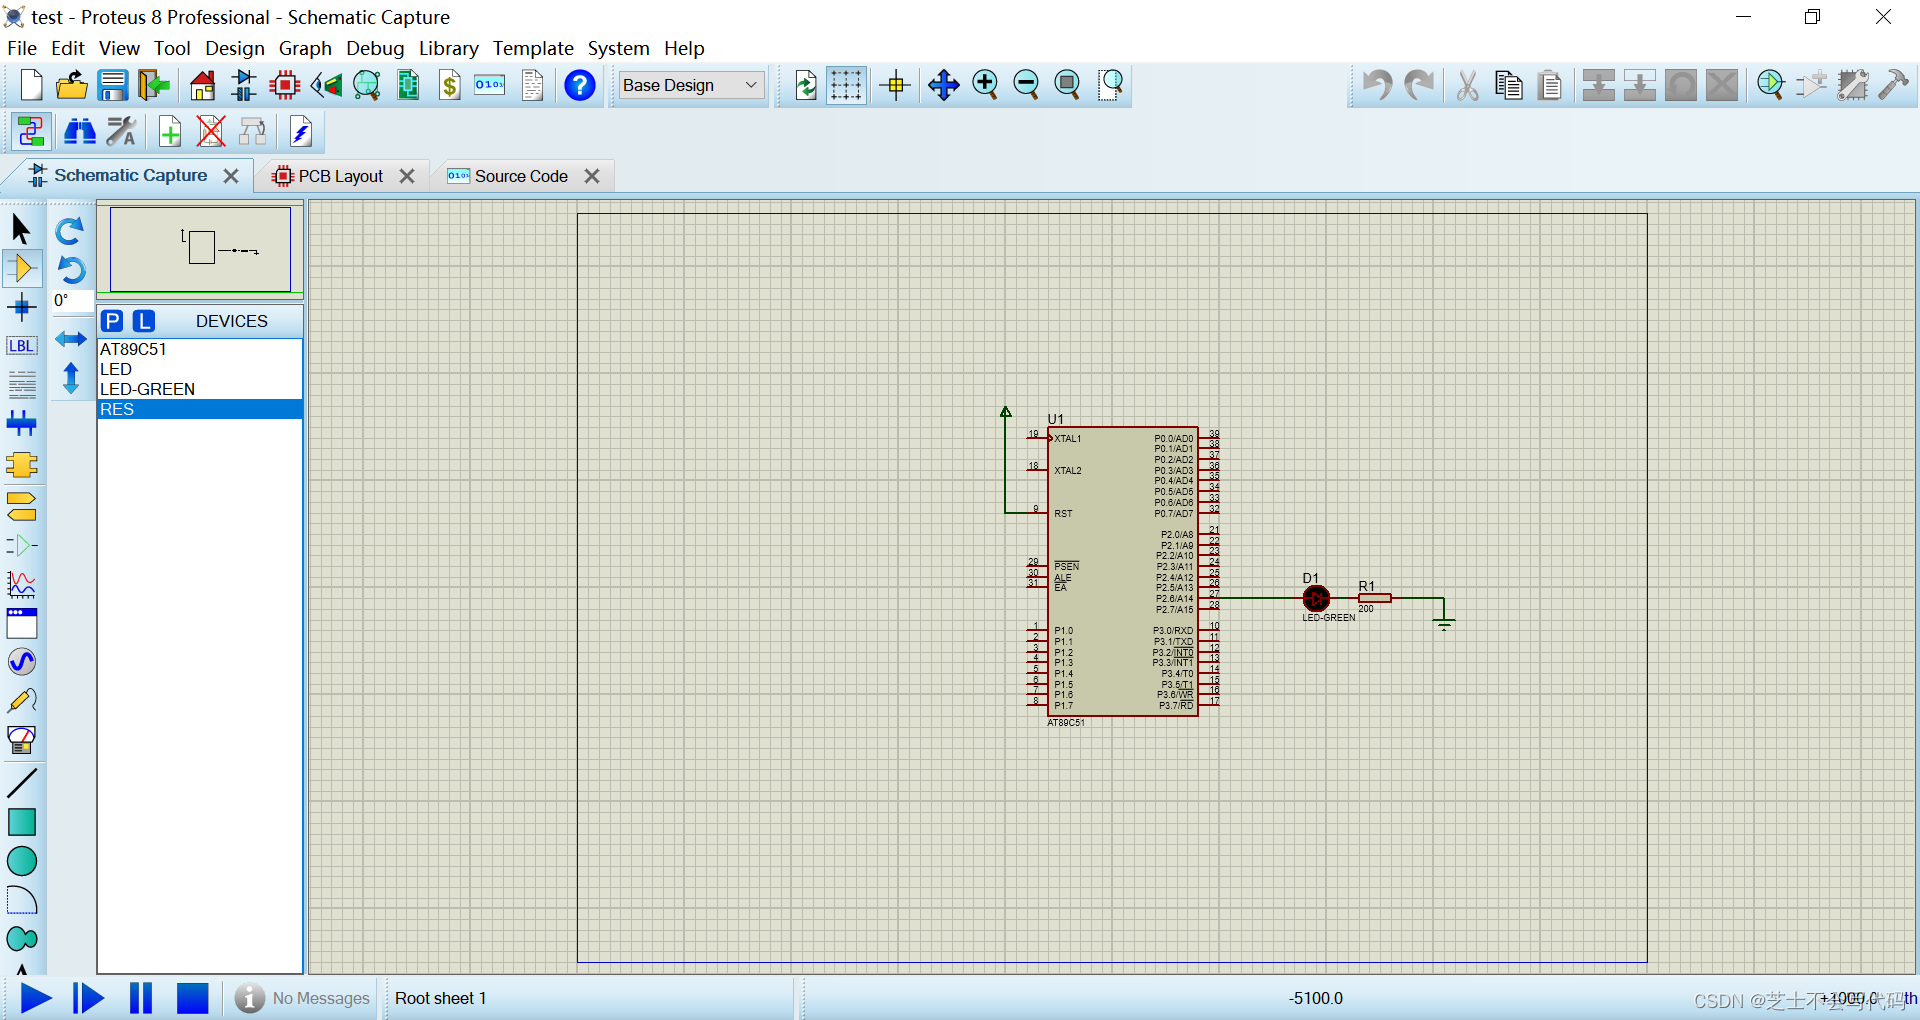
Task: Select the 2D Graphics Line tool
Action: pos(21,783)
